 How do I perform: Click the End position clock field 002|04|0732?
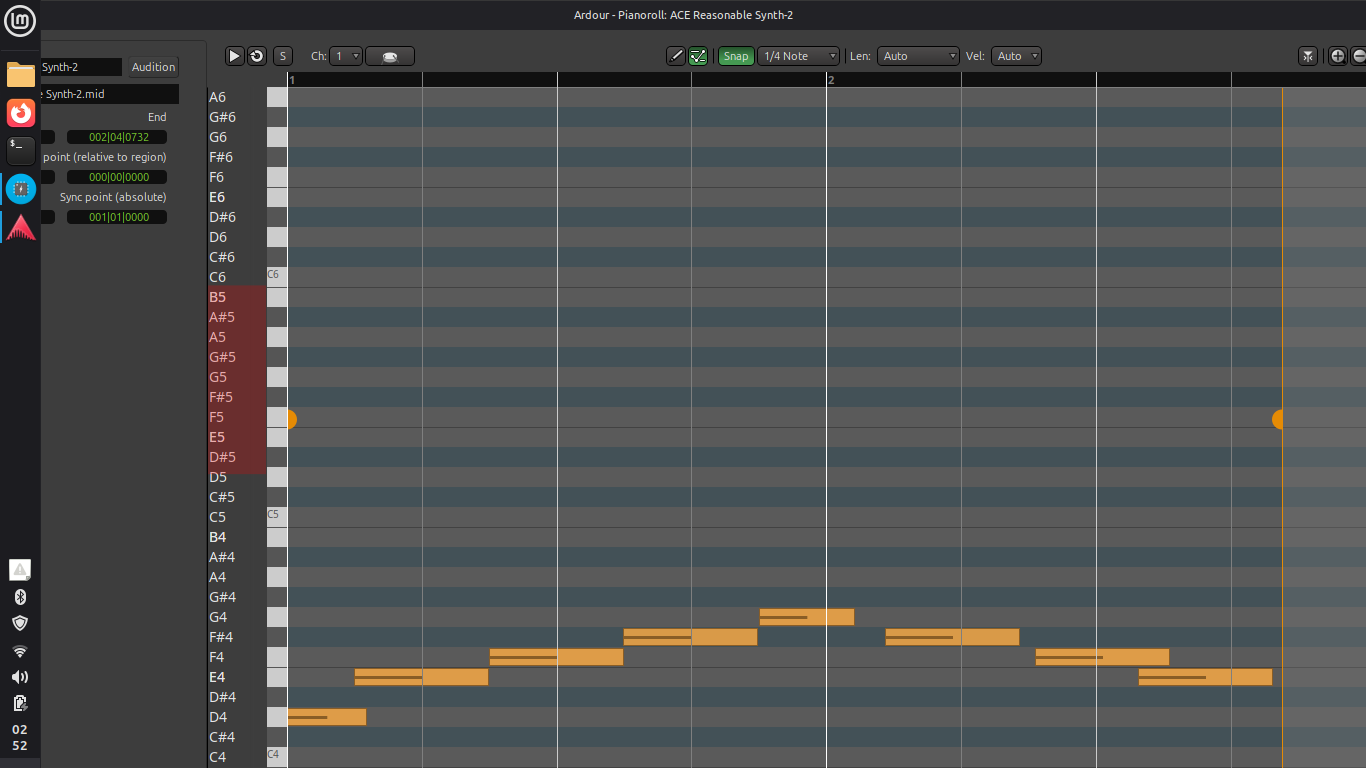117,137
